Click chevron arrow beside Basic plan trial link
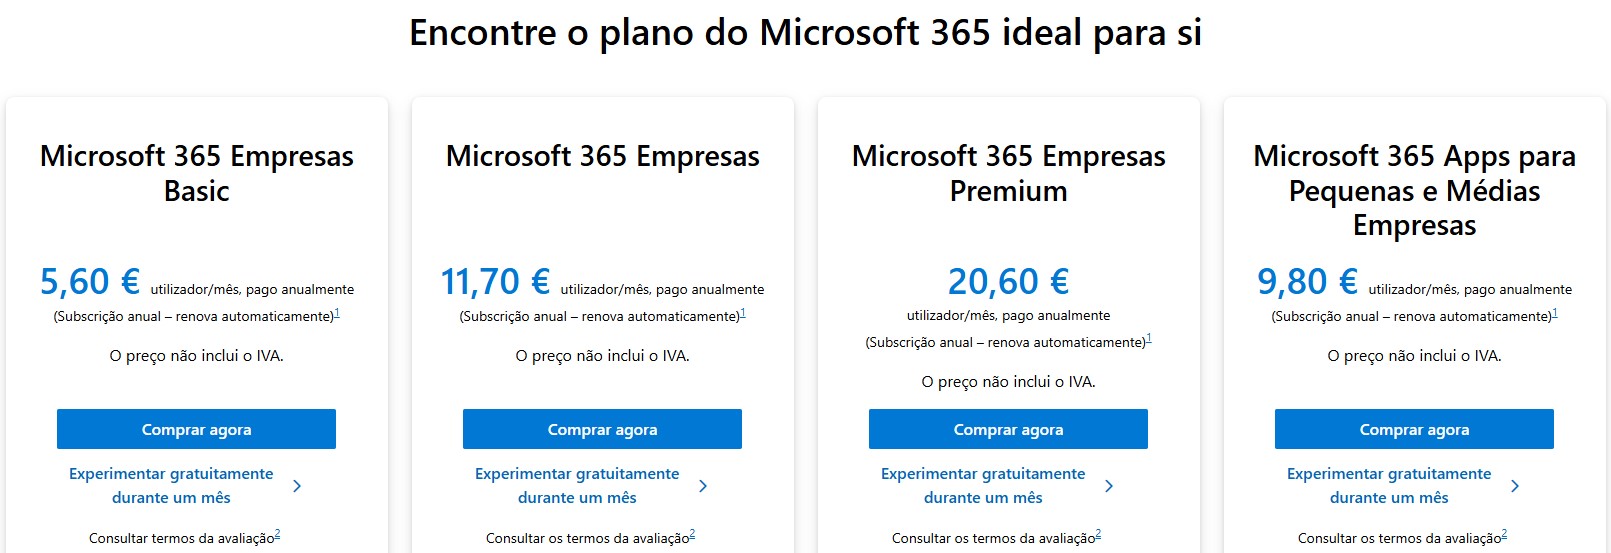Viewport: 1611px width, 553px height. [297, 486]
